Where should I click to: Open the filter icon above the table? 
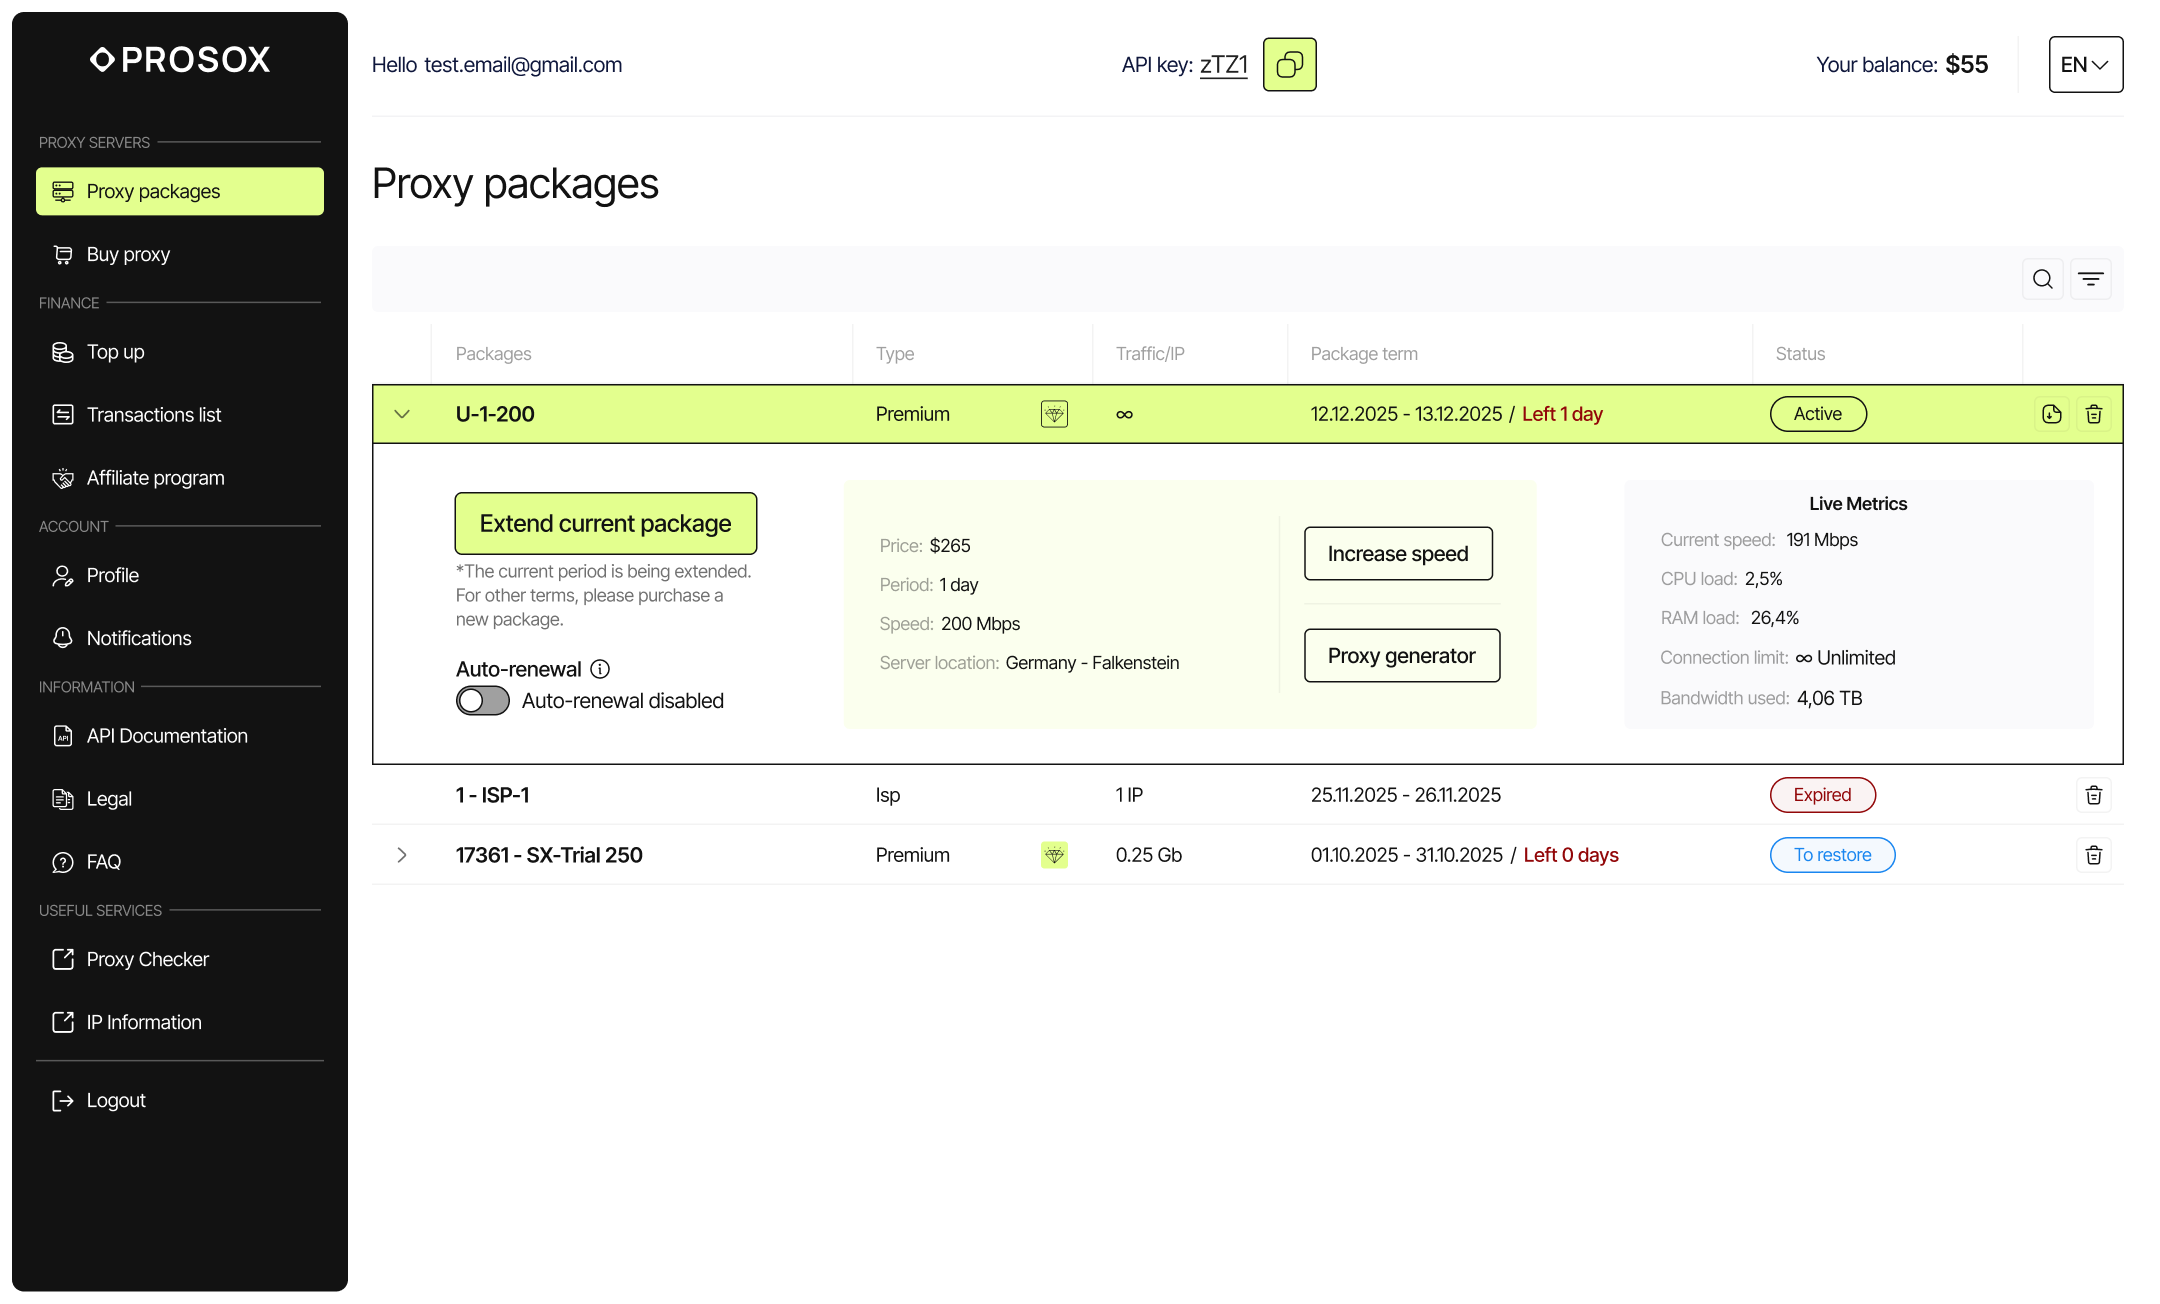point(2090,279)
